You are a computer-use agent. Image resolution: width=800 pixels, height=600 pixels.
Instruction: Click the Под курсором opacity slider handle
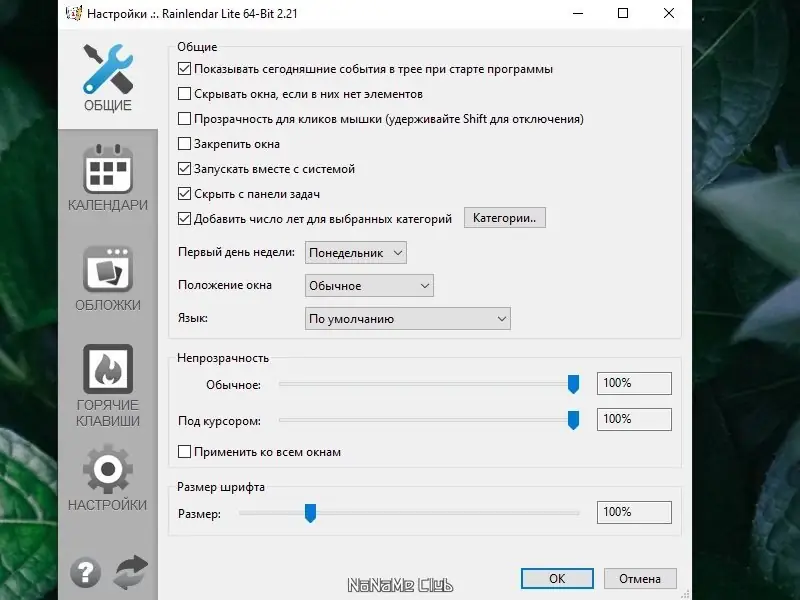tap(573, 420)
